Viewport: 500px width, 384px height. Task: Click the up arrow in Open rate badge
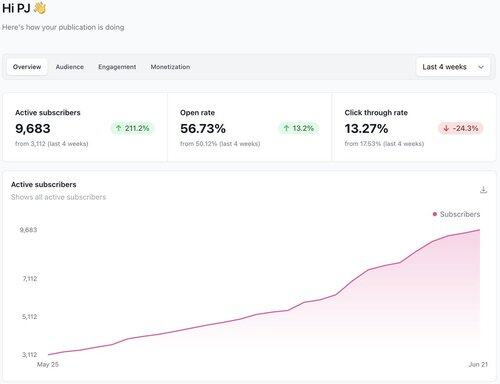[x=286, y=128]
